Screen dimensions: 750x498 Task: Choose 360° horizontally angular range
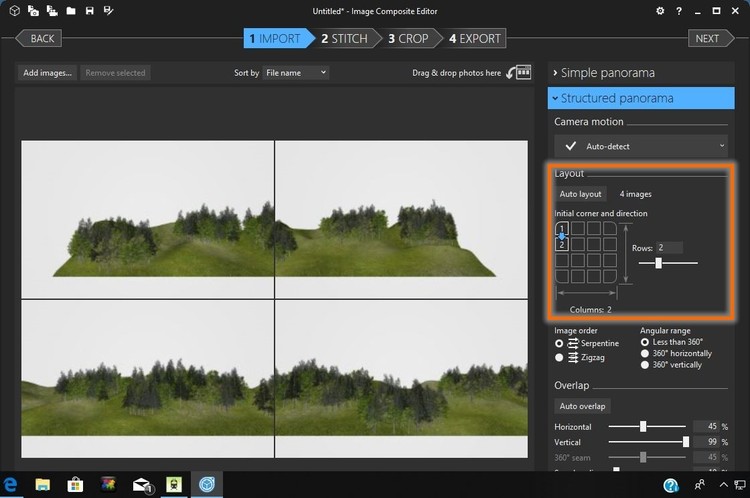(645, 353)
